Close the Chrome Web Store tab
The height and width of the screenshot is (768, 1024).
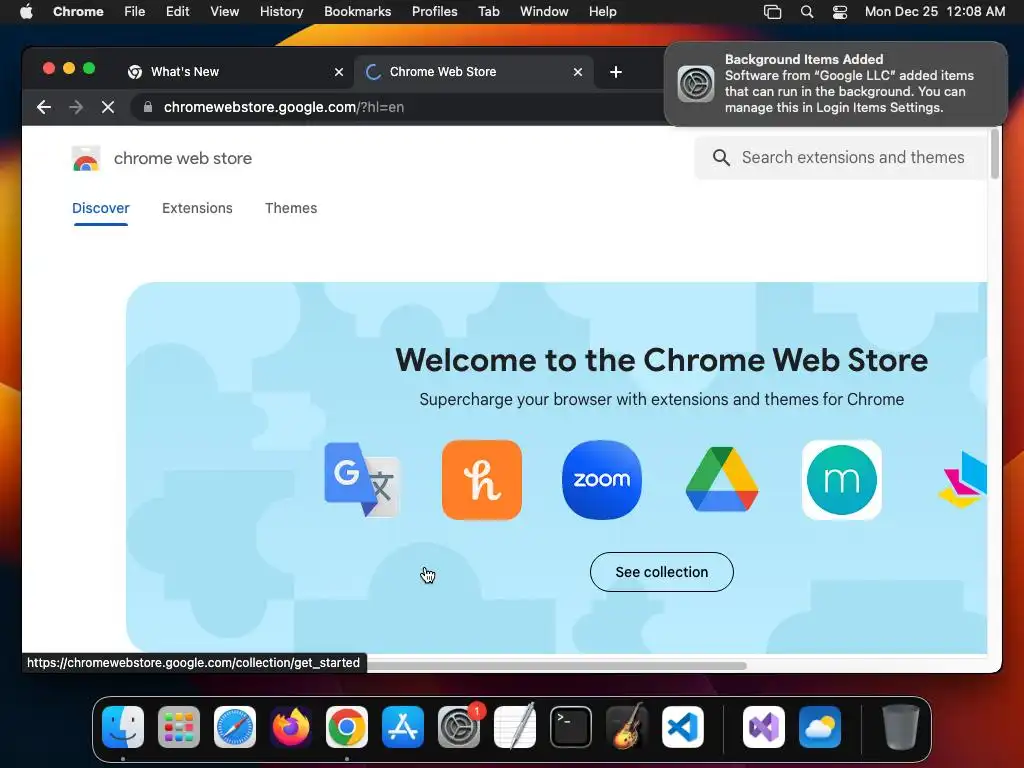click(x=577, y=72)
